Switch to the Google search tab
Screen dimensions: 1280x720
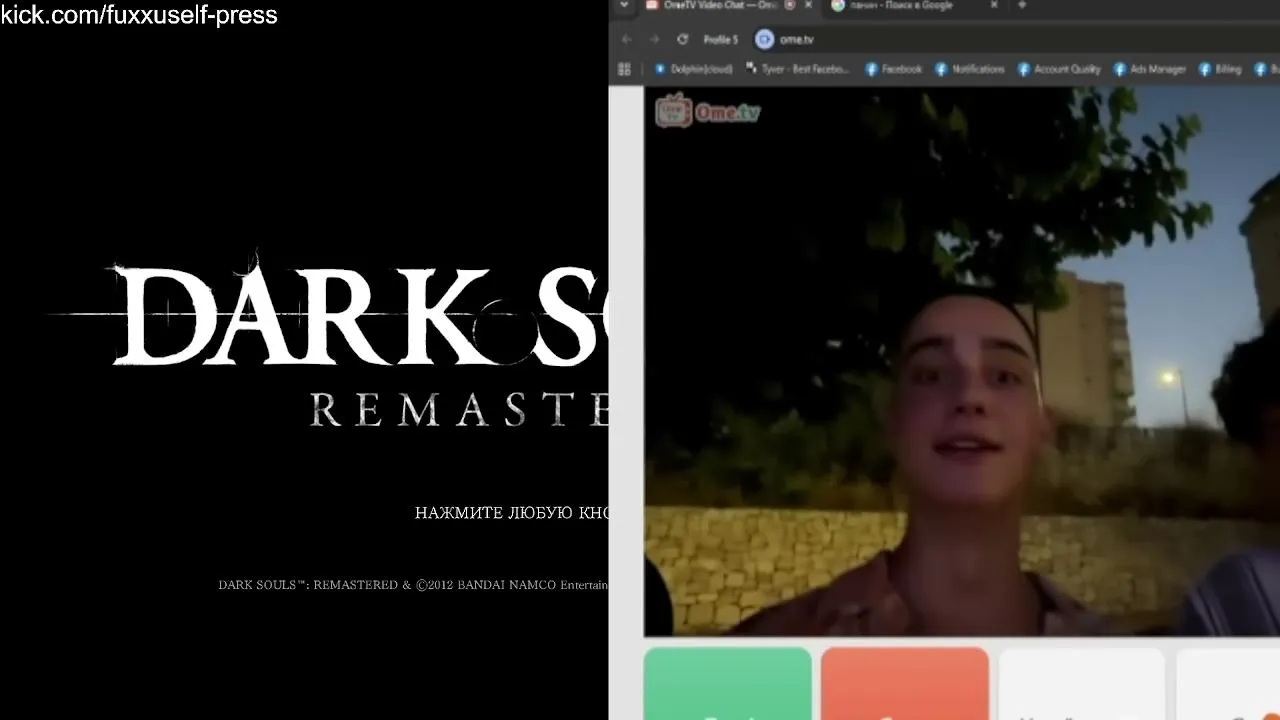click(x=915, y=6)
